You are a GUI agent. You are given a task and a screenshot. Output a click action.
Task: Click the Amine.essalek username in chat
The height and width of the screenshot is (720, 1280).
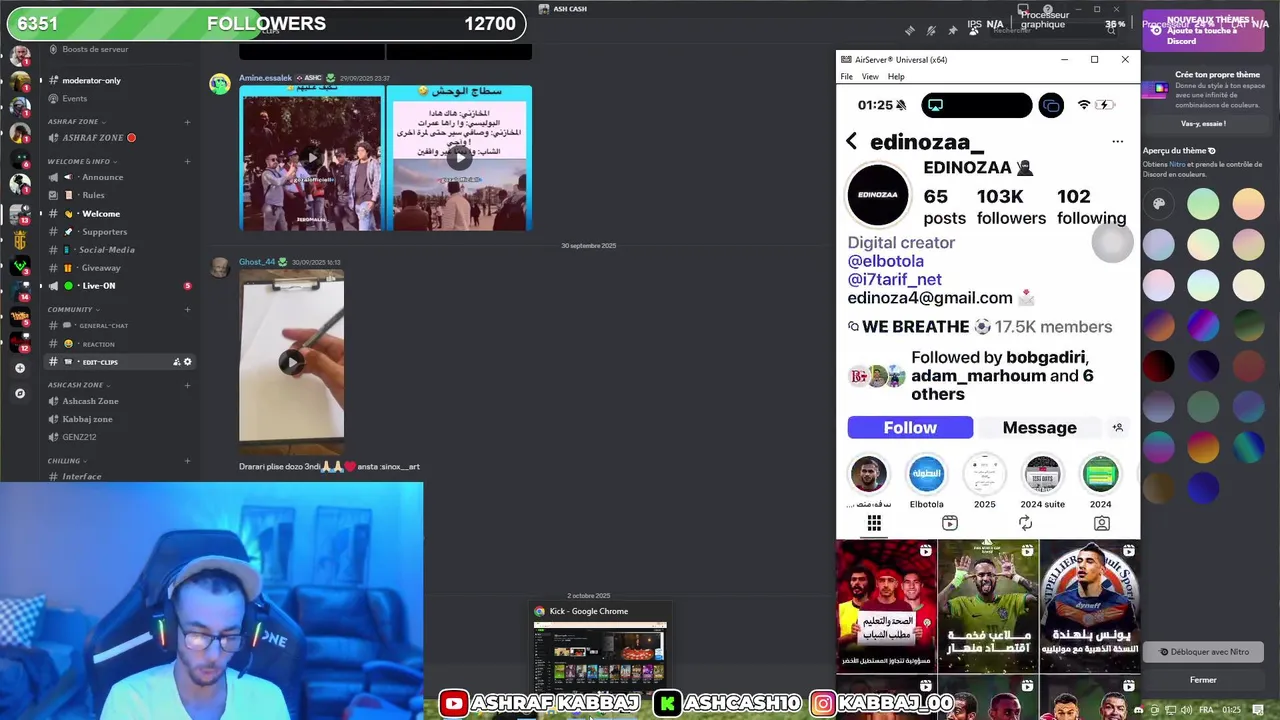(x=265, y=78)
